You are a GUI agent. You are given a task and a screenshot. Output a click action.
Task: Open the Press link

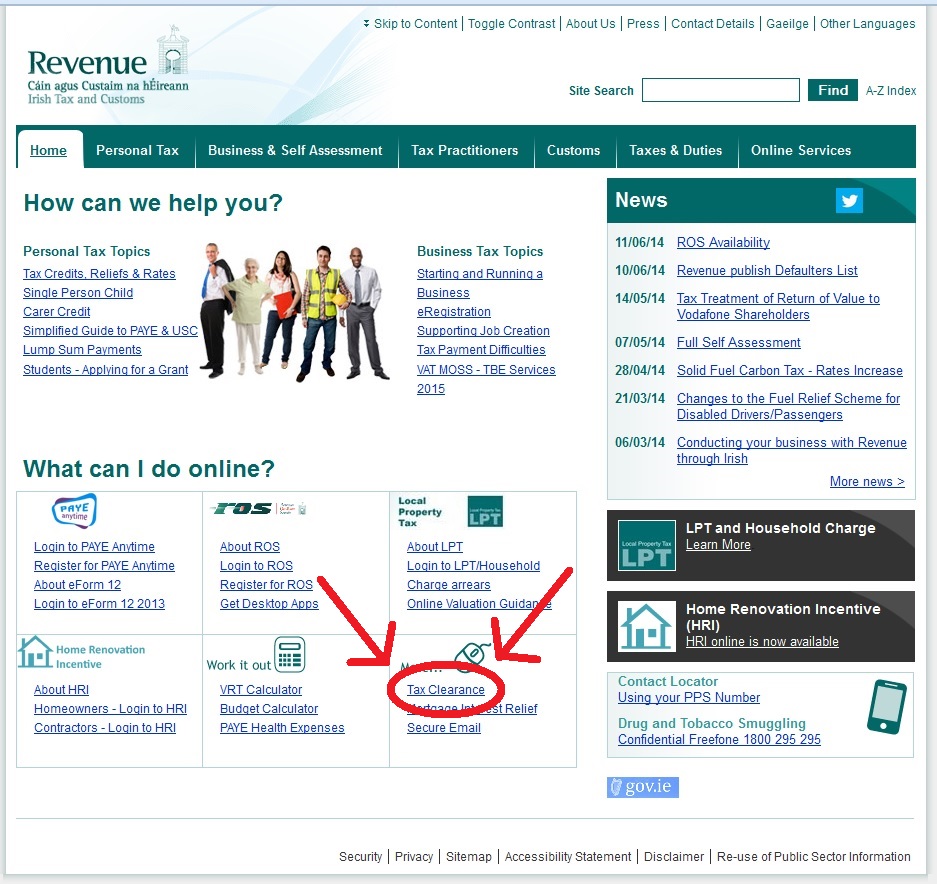point(643,24)
